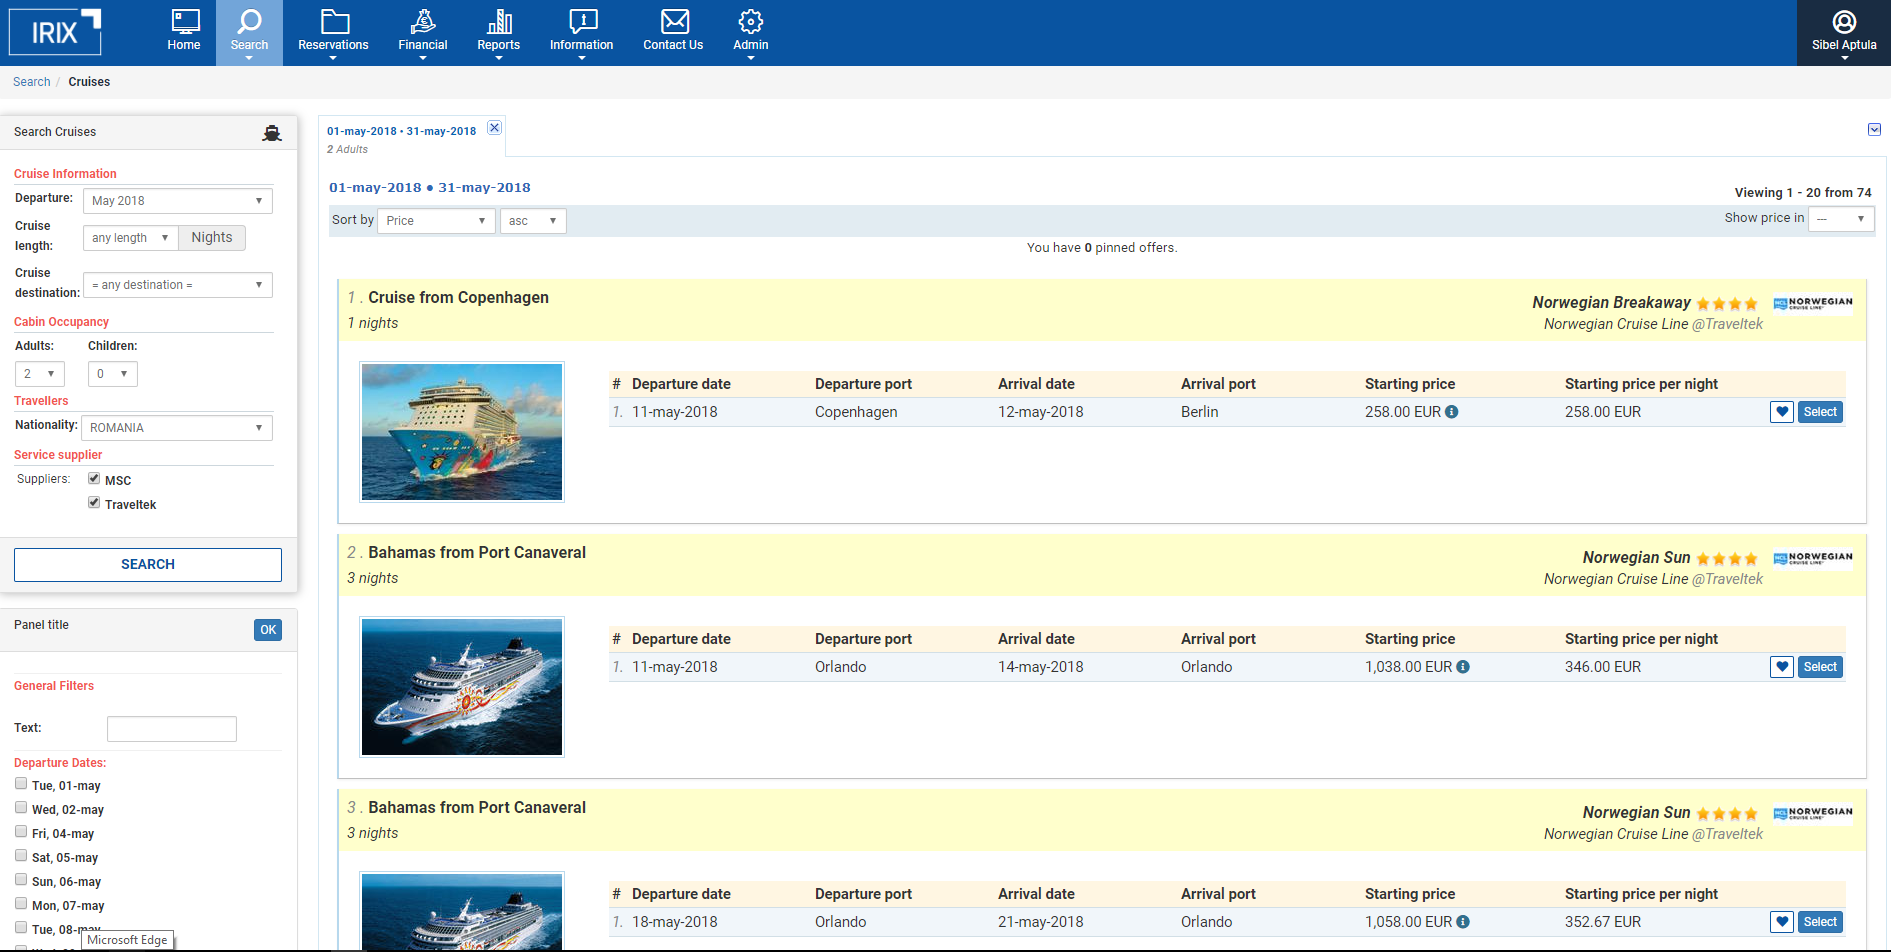Image resolution: width=1891 pixels, height=952 pixels.
Task: Show price info for 258.00 EUR
Action: [x=1452, y=412]
